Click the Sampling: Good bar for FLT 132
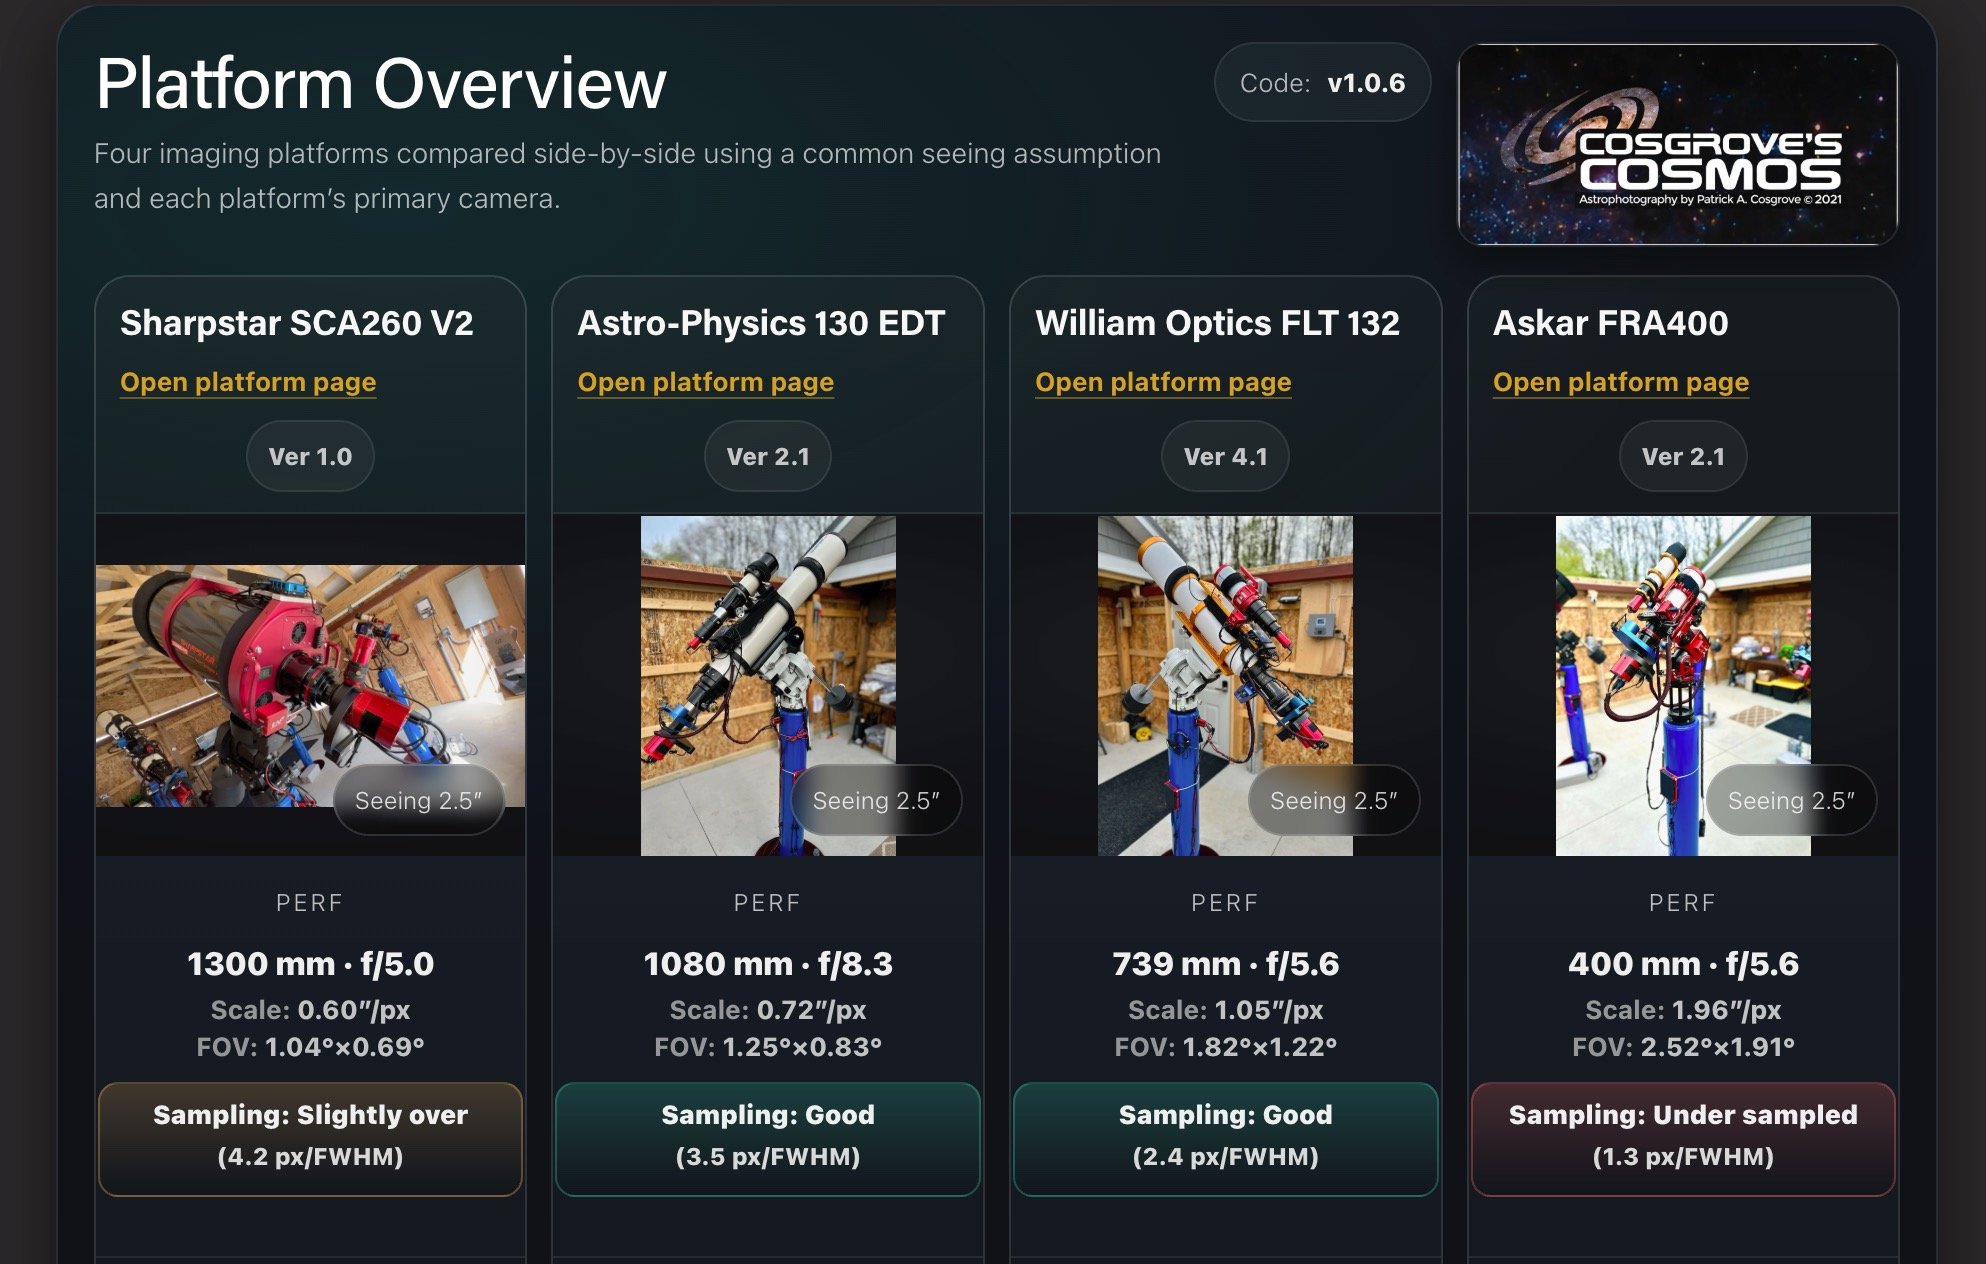Screen dimensions: 1986x1264 point(1224,1138)
